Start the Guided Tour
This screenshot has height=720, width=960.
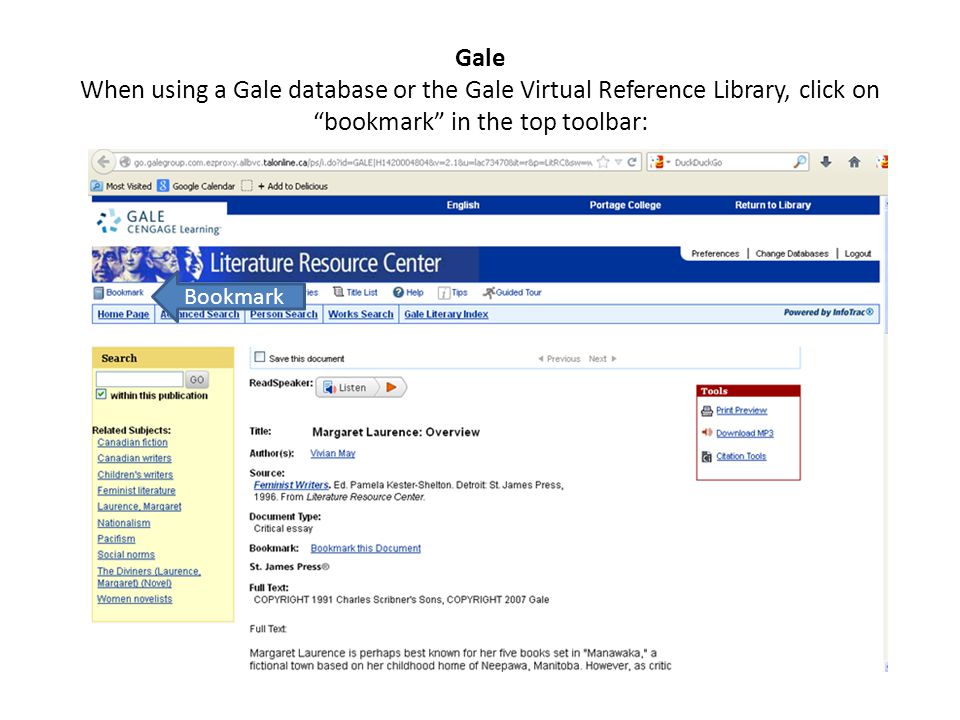pos(512,293)
